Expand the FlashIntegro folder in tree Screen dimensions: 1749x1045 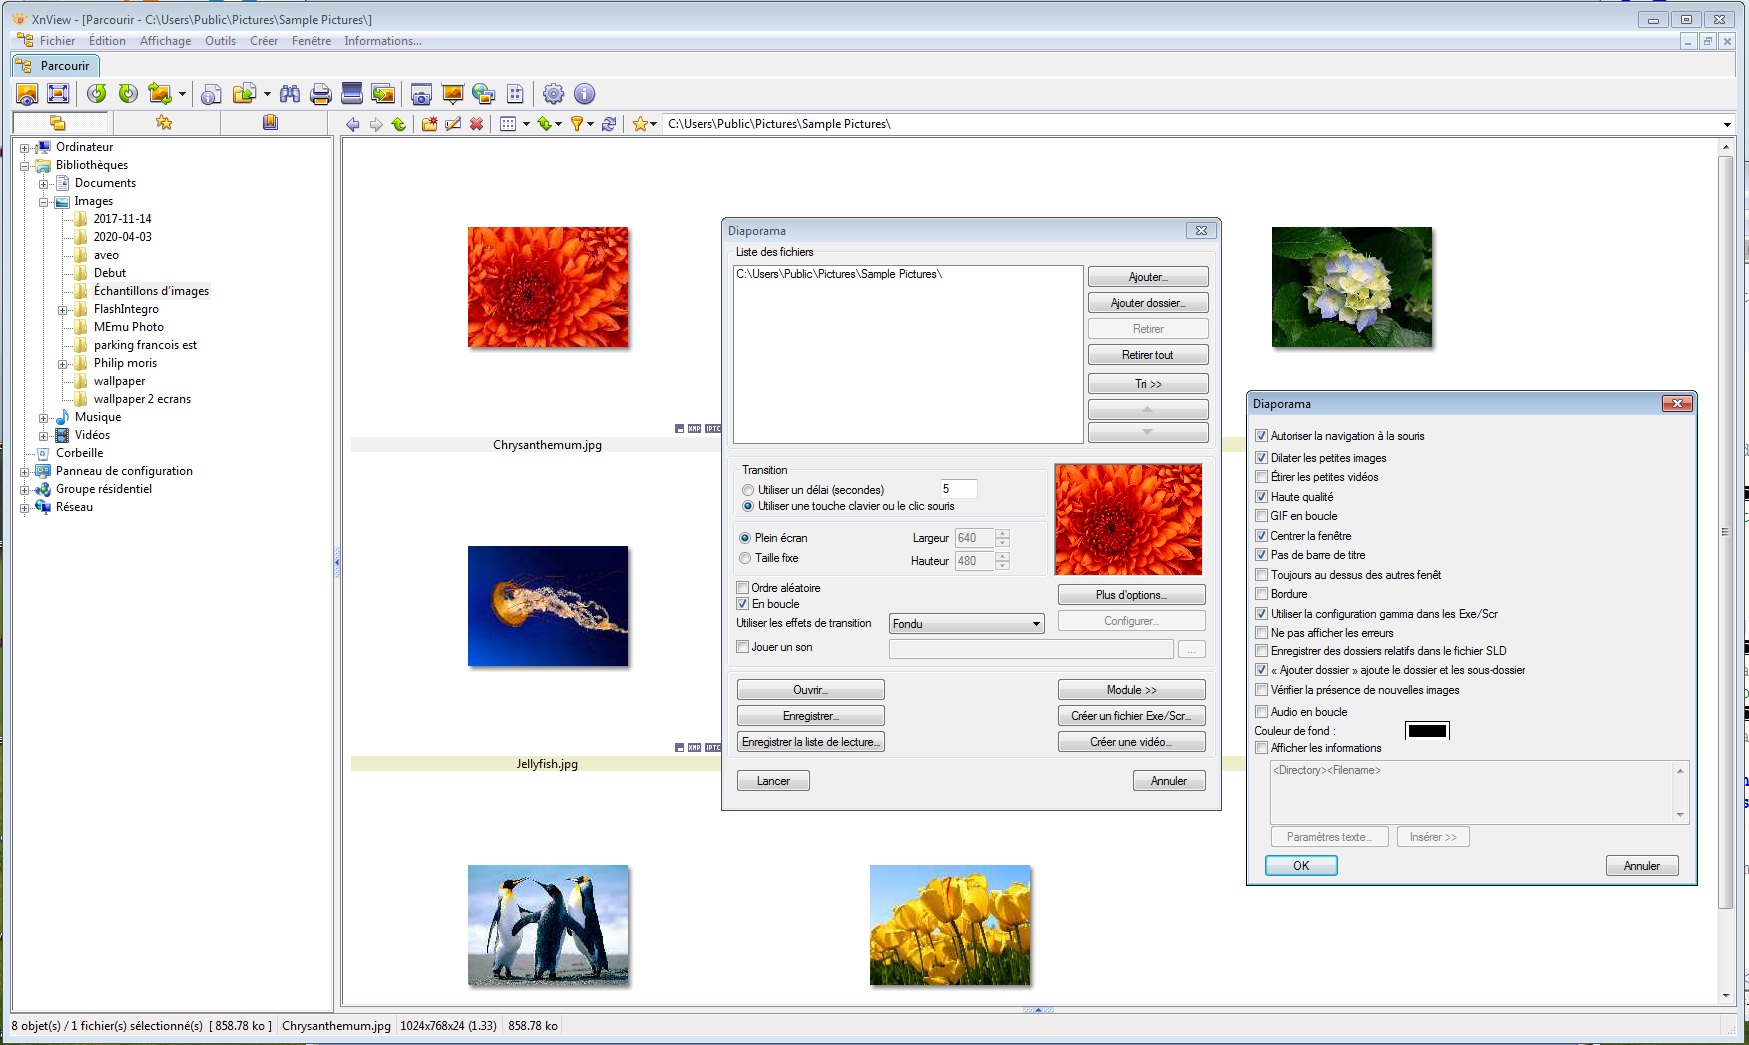click(x=63, y=310)
